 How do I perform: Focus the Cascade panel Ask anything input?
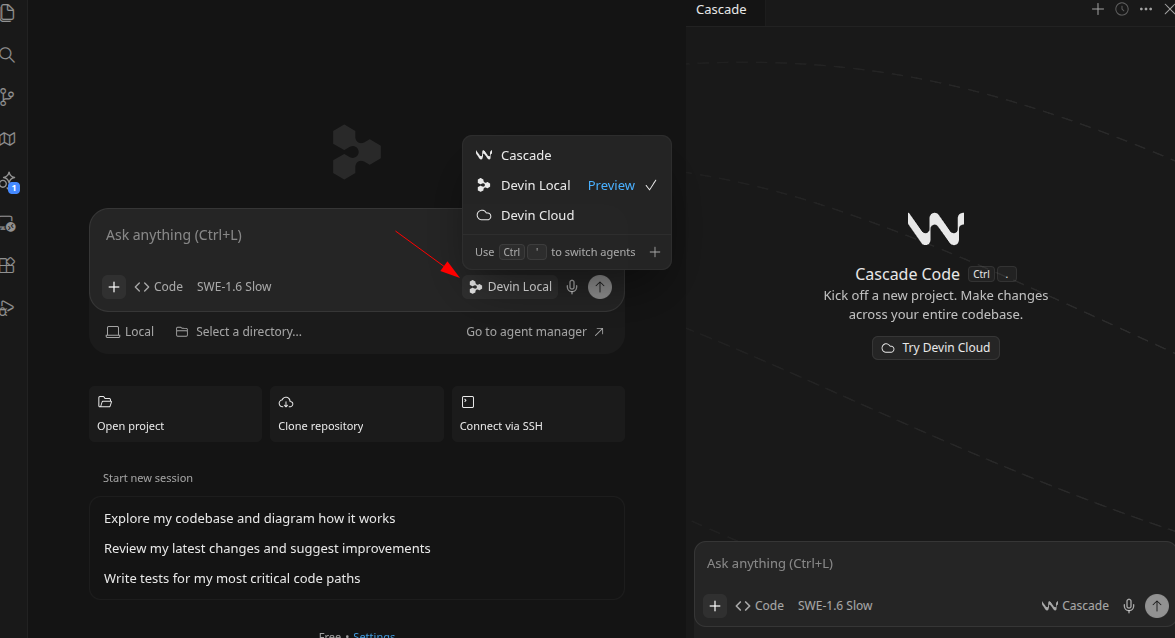click(934, 564)
